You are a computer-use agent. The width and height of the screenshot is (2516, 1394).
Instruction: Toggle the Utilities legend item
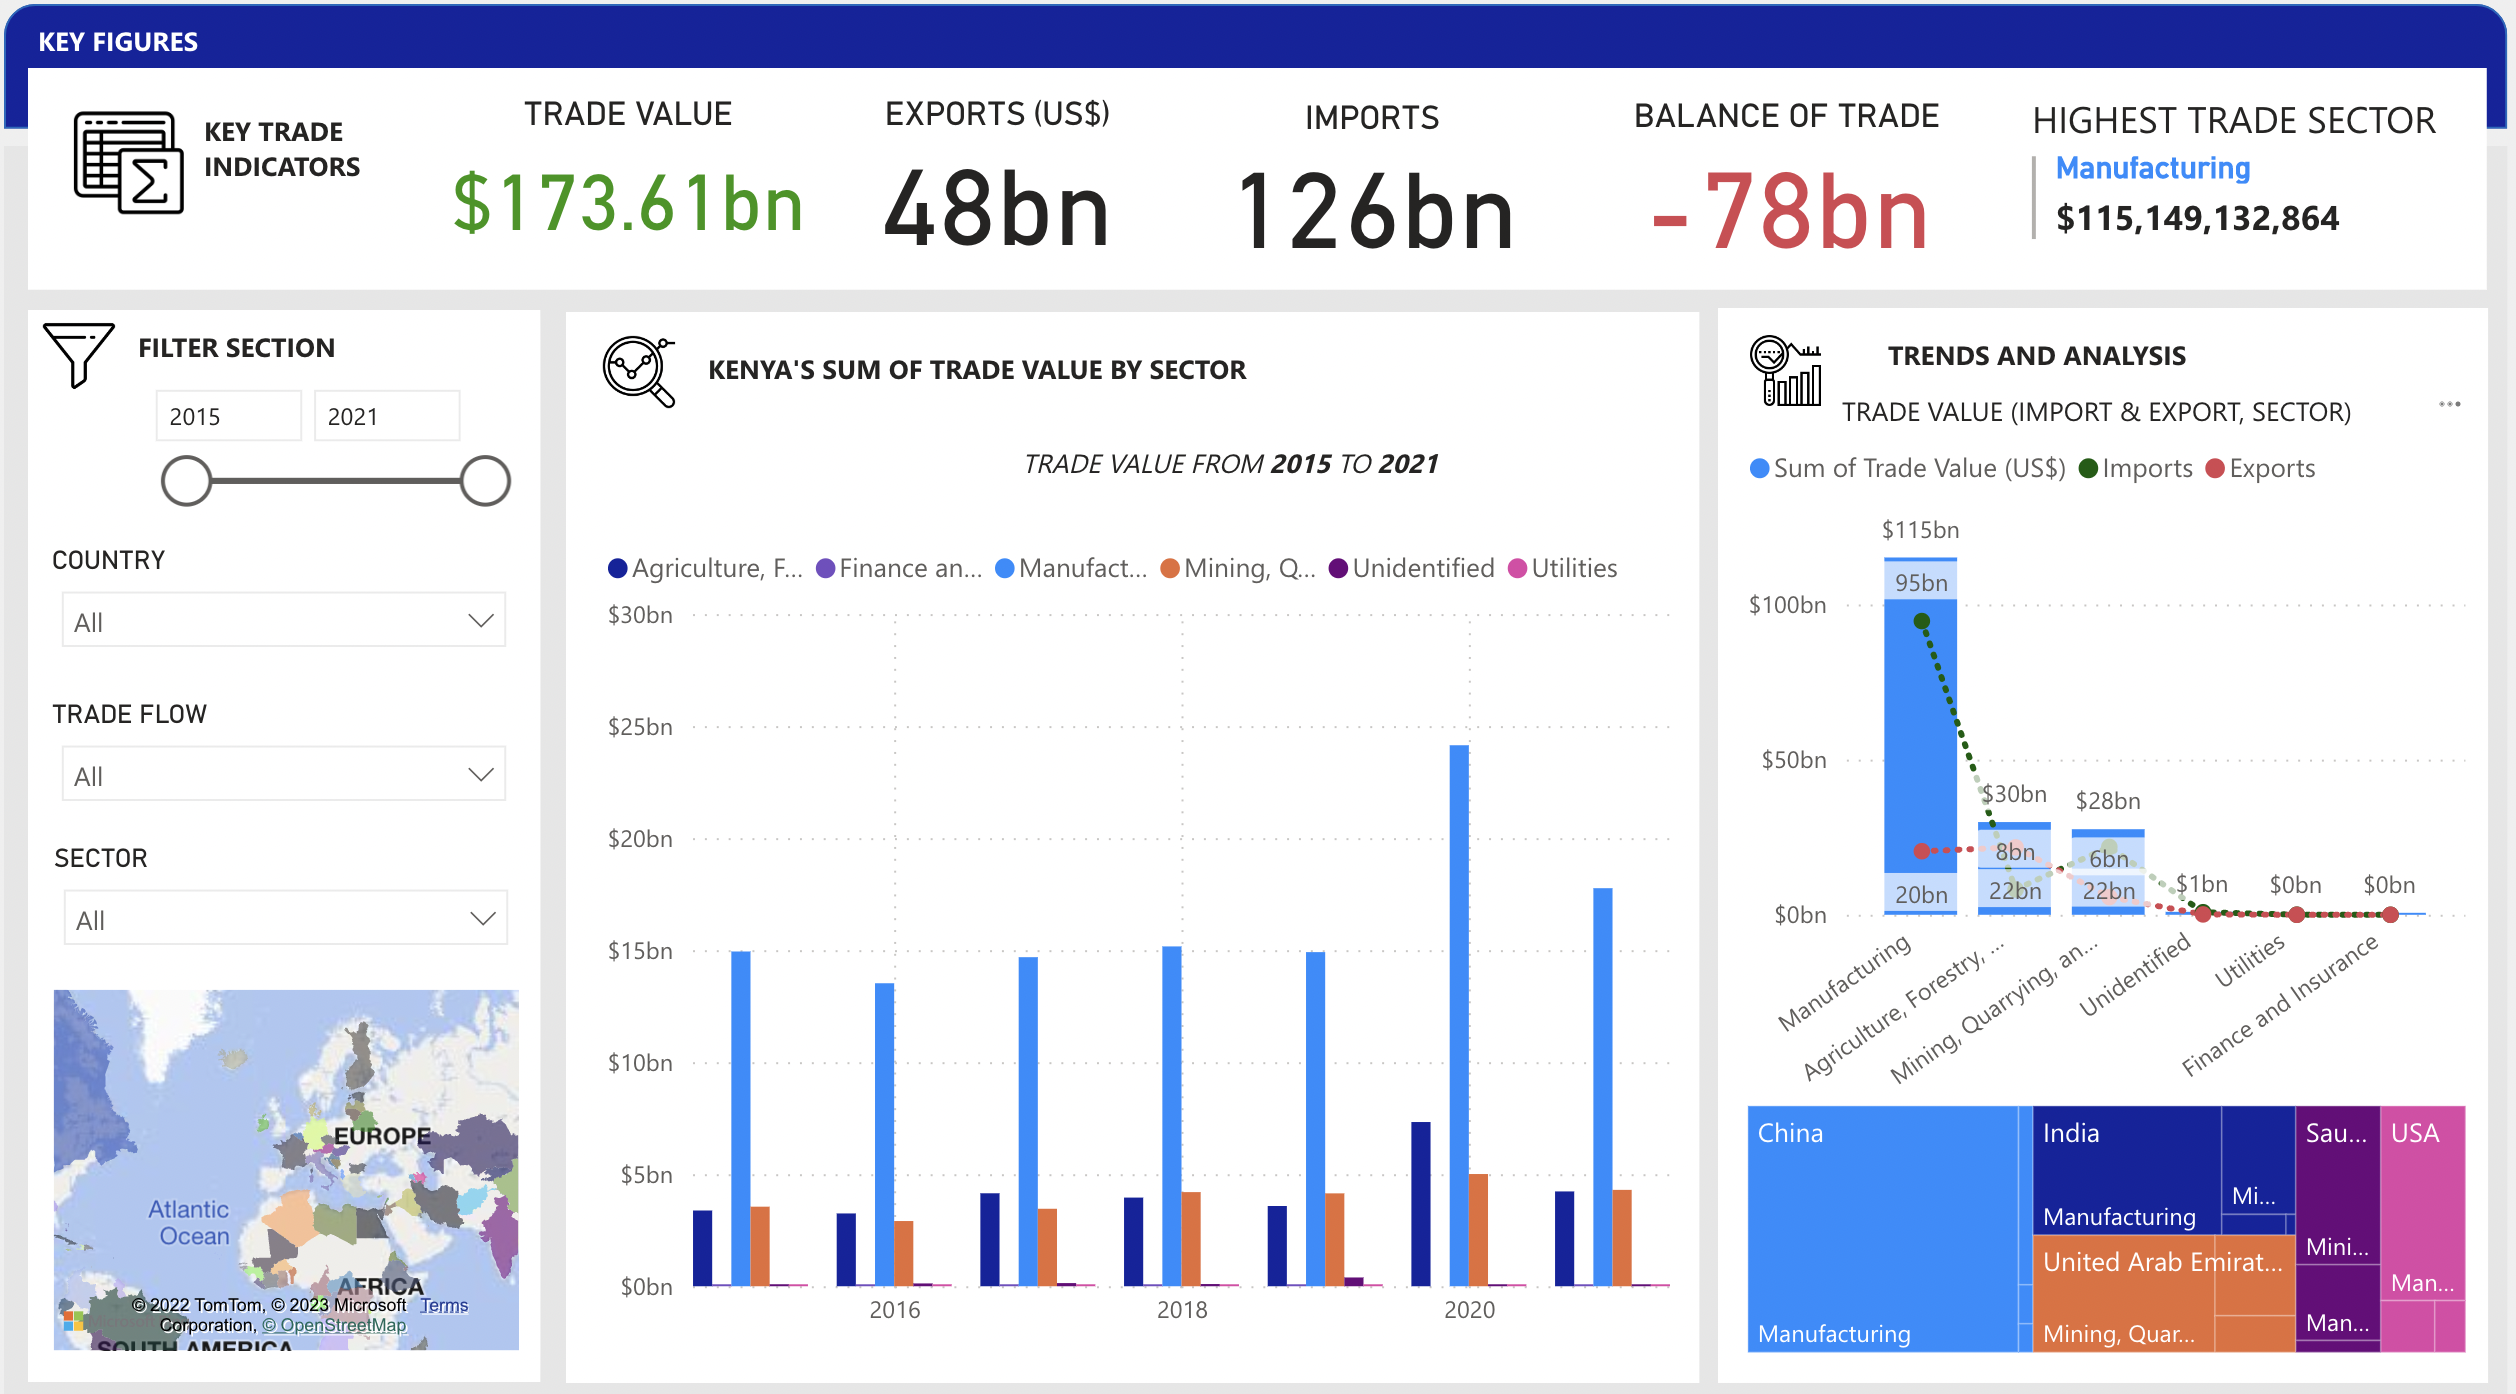[1562, 569]
